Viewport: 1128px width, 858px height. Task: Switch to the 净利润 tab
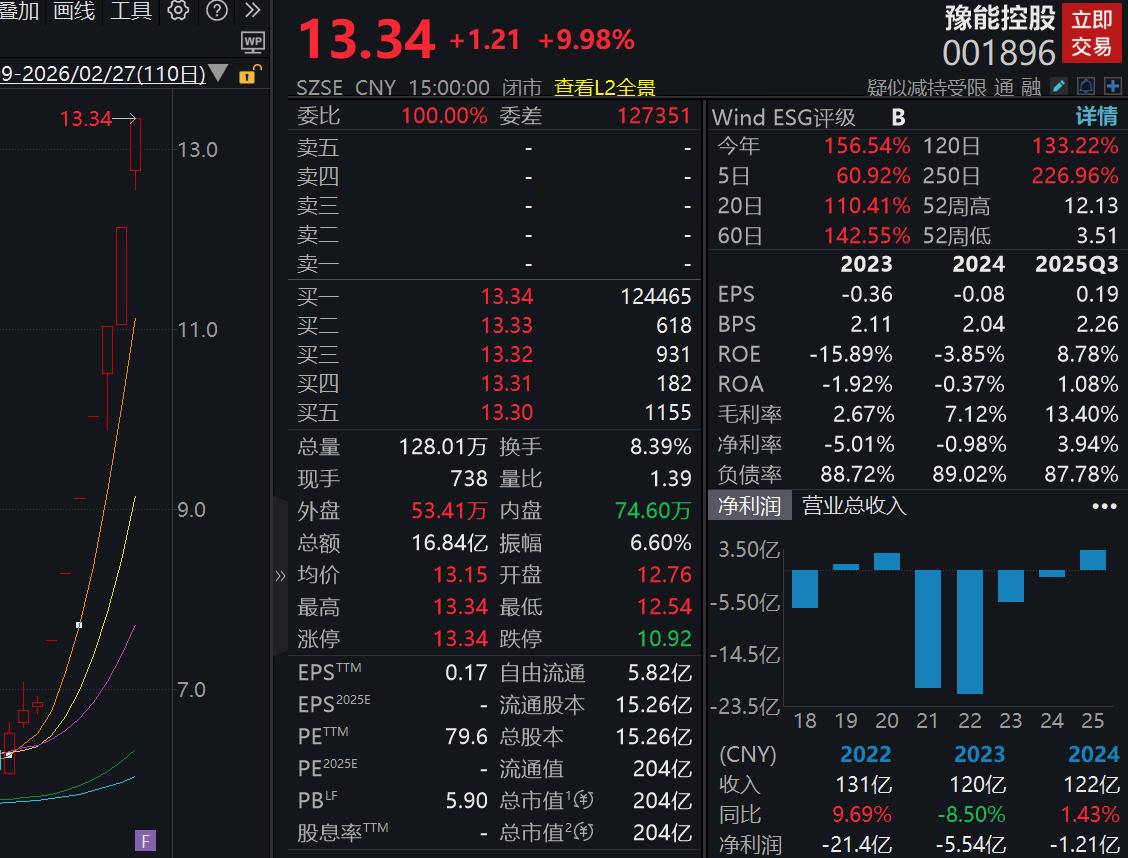(749, 506)
